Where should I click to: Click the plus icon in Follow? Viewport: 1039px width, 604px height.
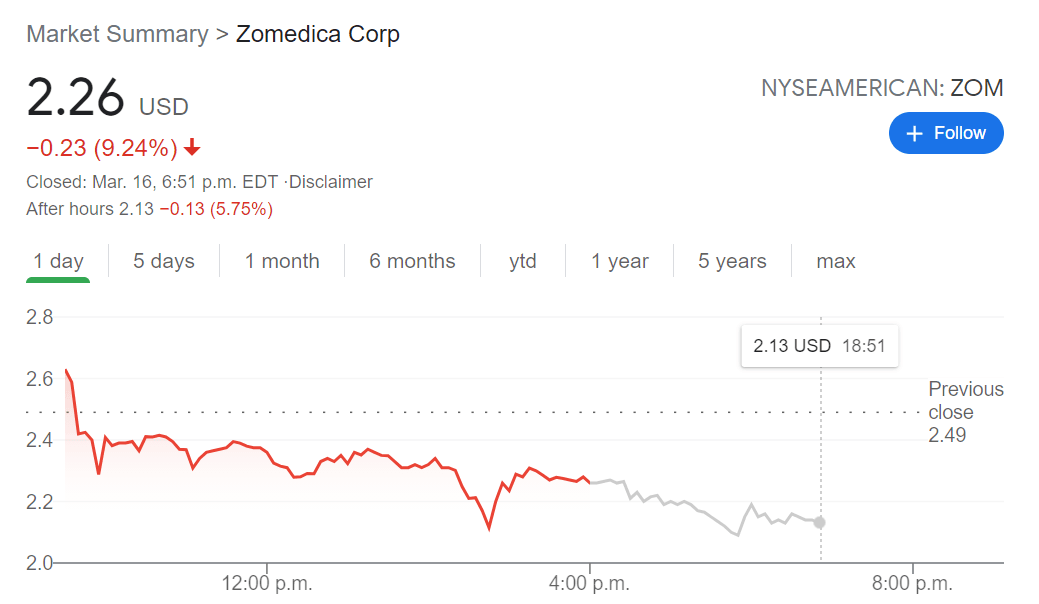pos(914,133)
